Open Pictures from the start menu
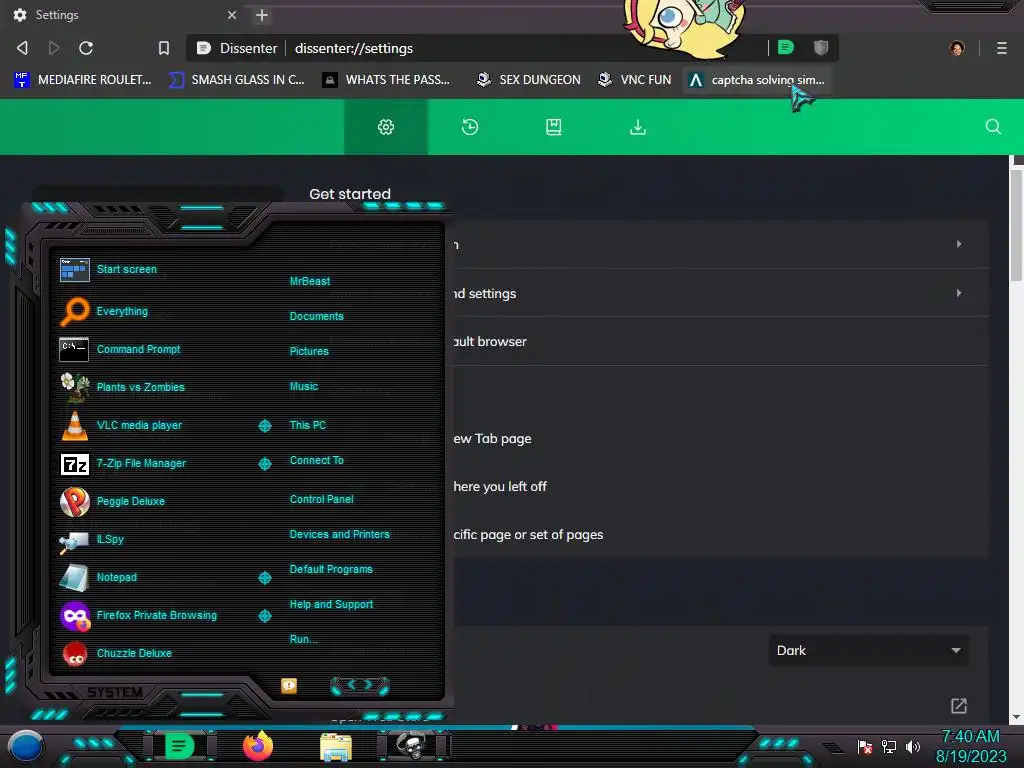The height and width of the screenshot is (768, 1024). (x=309, y=351)
